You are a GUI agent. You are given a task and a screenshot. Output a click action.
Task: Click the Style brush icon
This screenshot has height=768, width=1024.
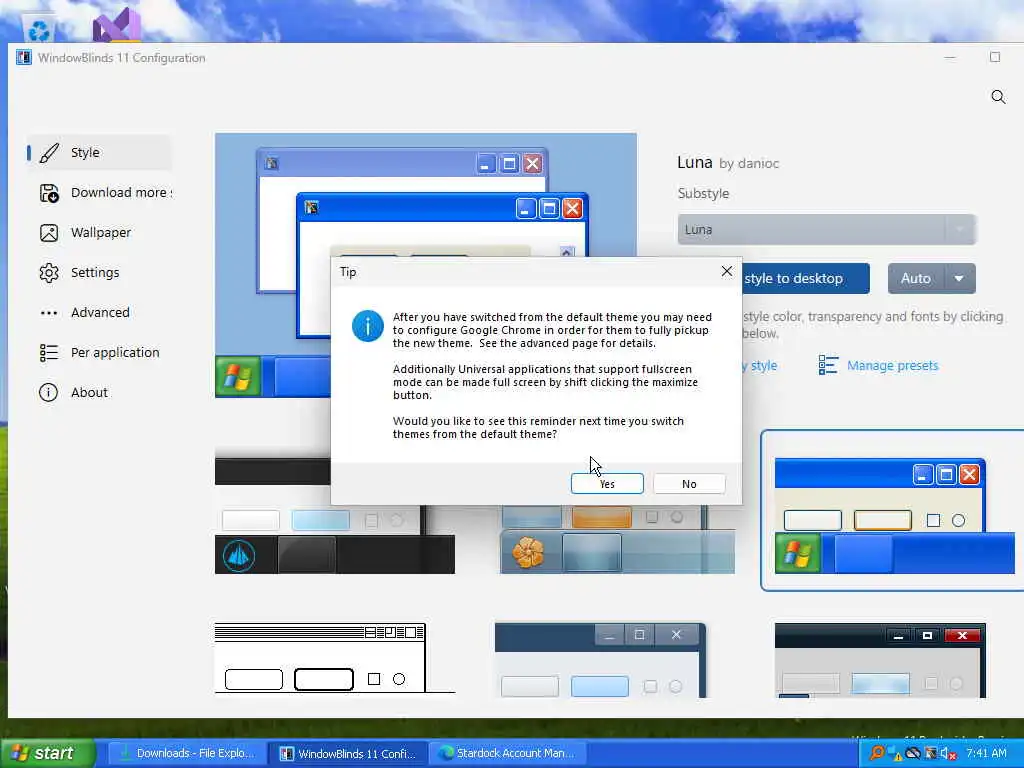pyautogui.click(x=49, y=153)
